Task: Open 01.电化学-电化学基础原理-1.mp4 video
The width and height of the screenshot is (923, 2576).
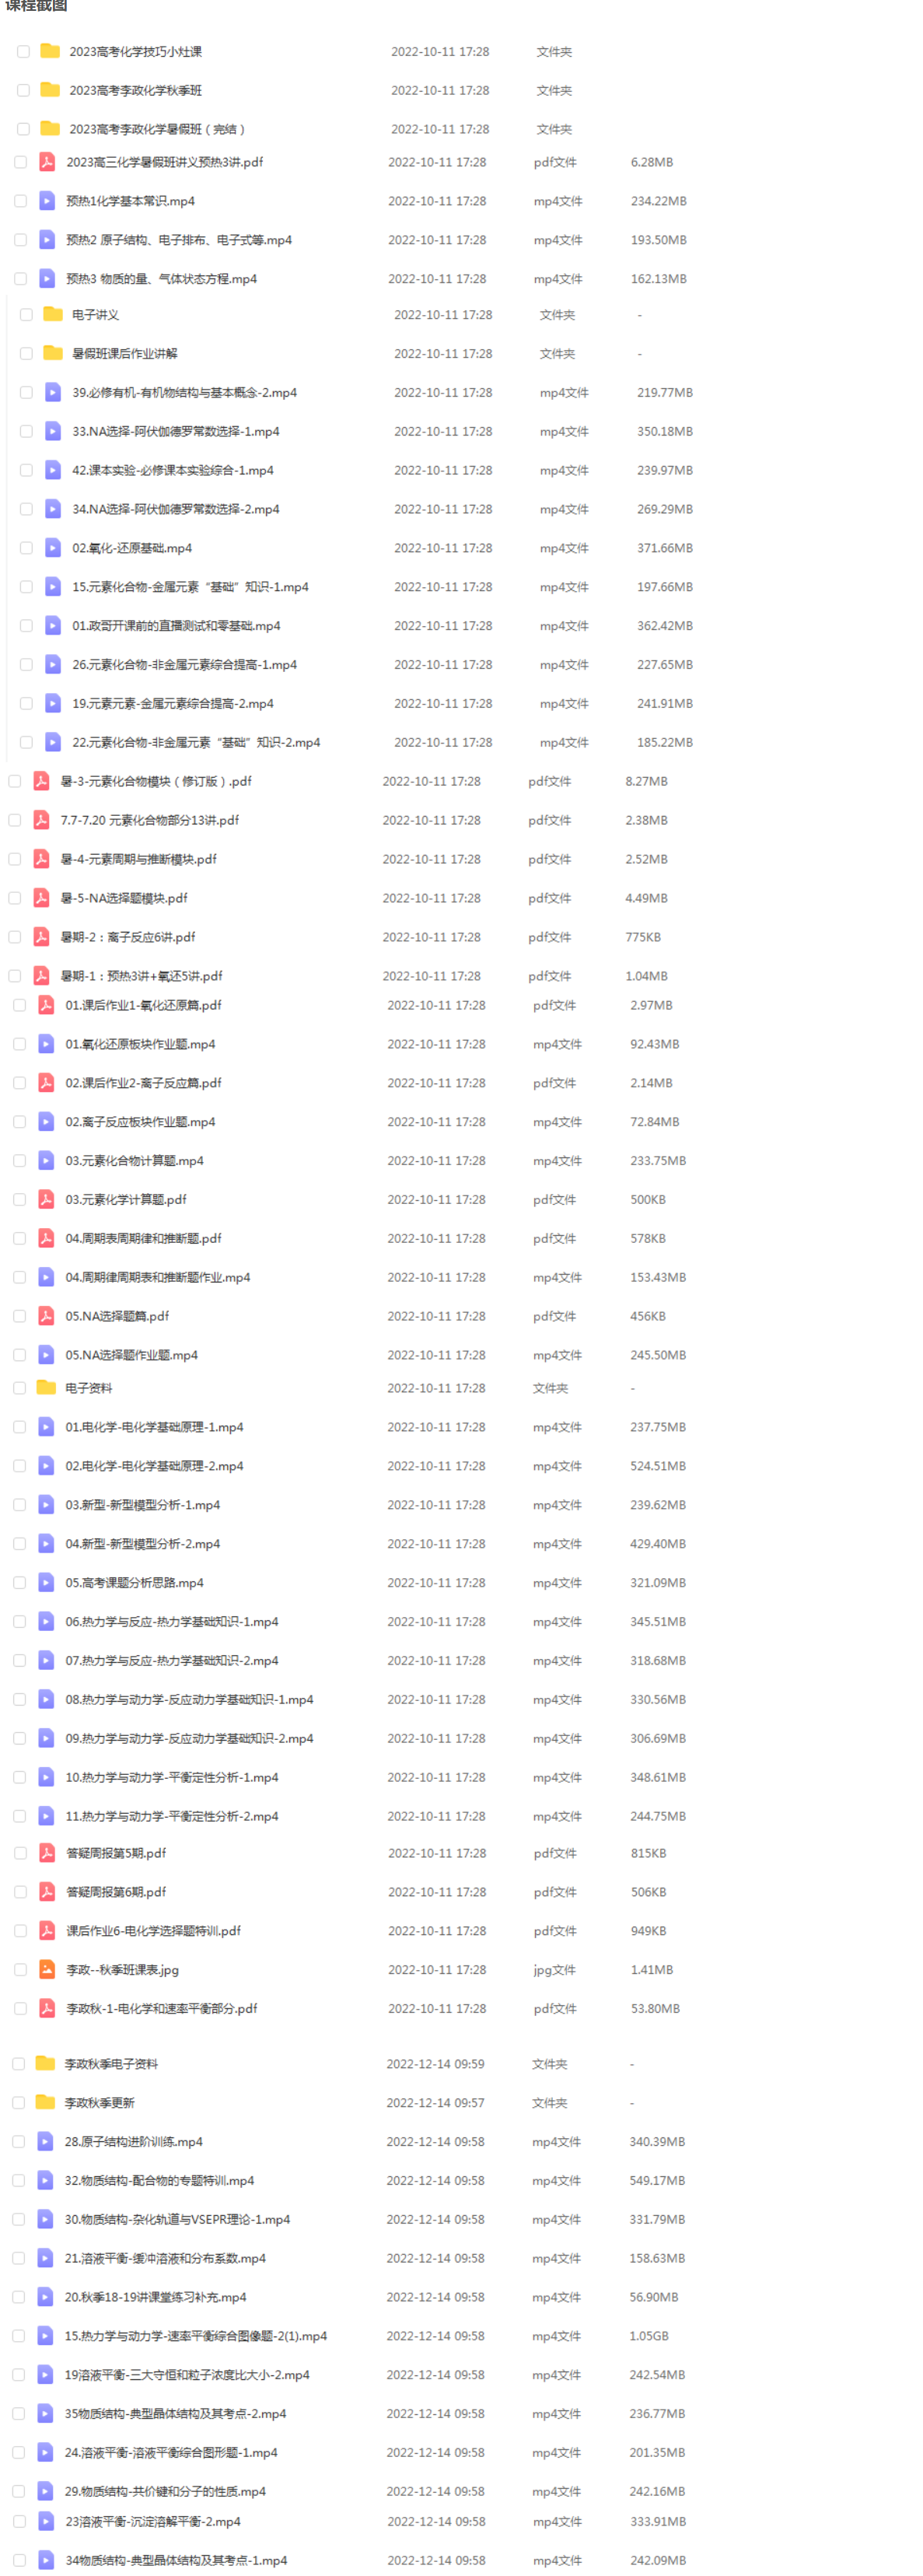Action: 154,1427
